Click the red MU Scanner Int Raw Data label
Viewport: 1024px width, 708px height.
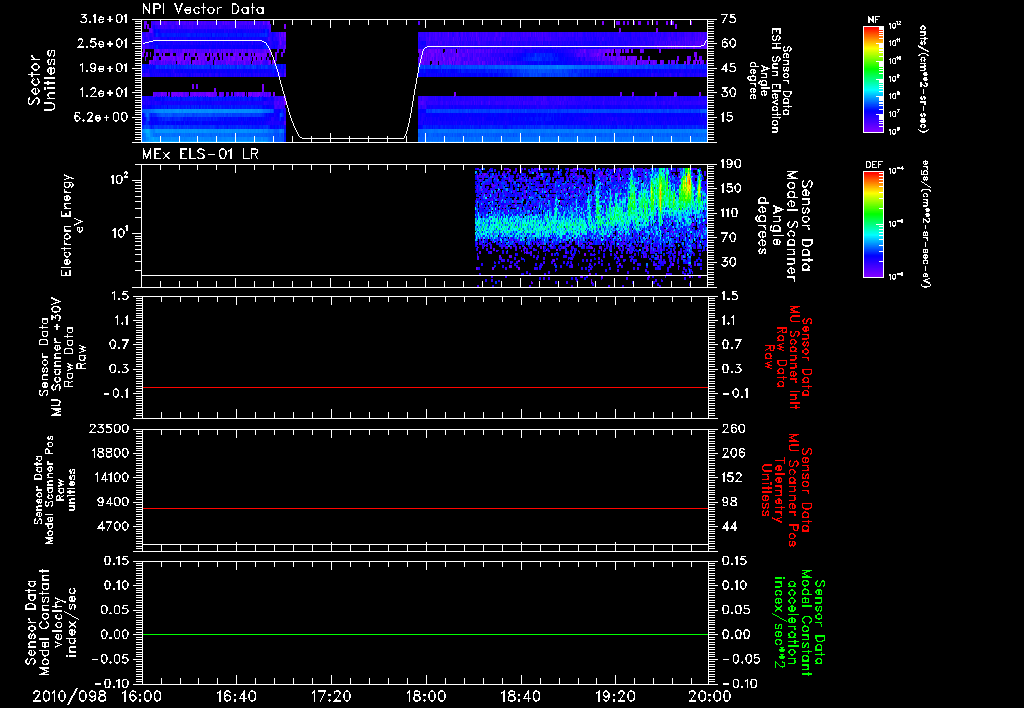(x=787, y=357)
